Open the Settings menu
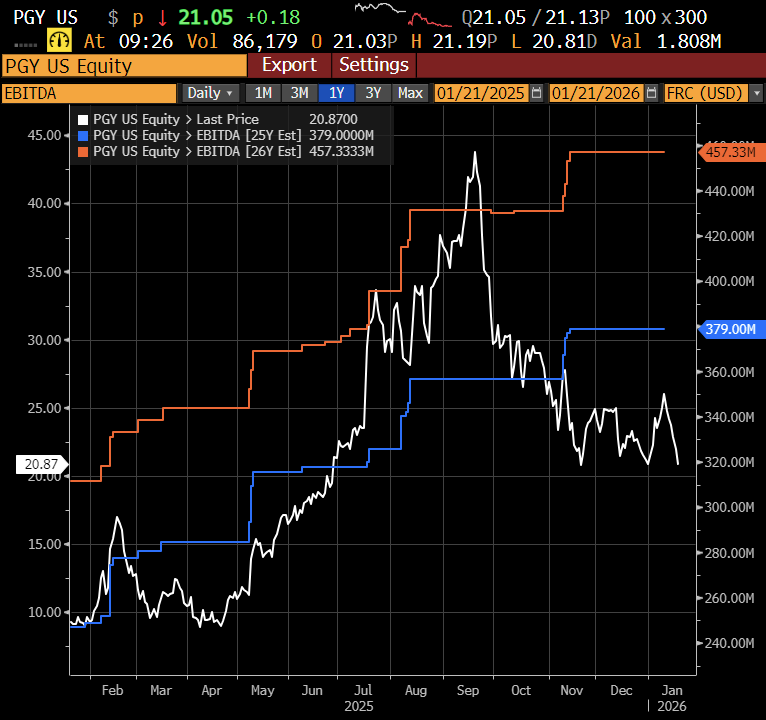The image size is (766, 720). tap(374, 65)
